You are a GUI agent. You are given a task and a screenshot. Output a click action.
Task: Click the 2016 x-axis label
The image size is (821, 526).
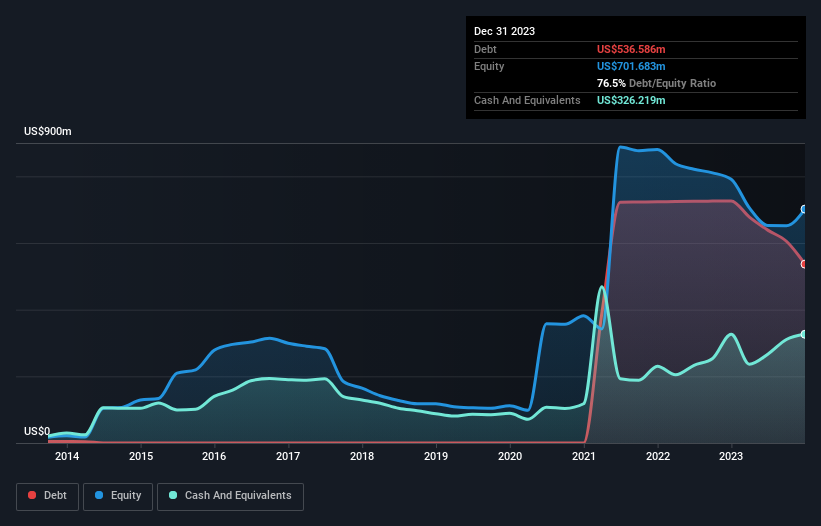214,456
